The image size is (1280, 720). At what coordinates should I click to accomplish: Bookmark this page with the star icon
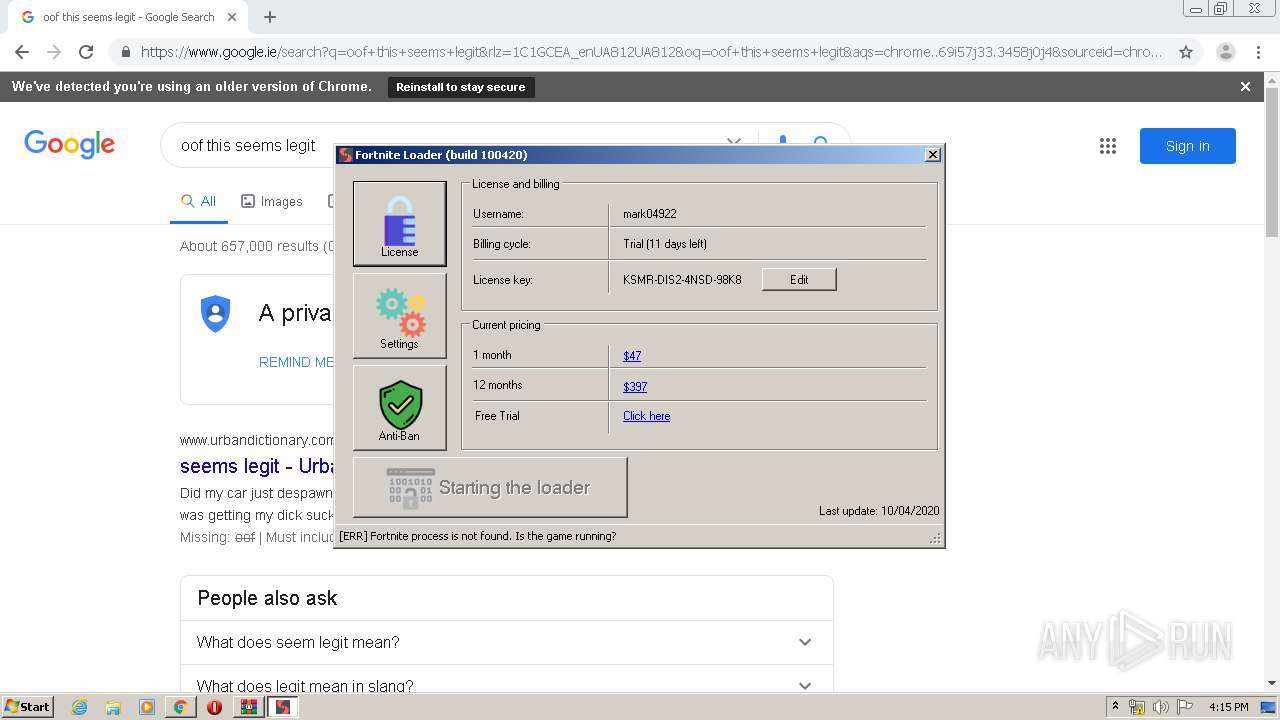(1186, 52)
